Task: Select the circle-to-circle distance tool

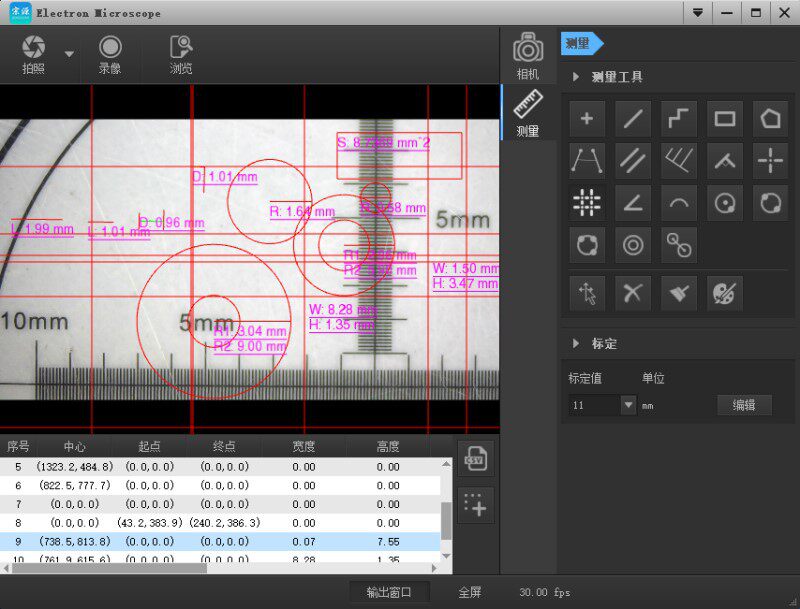Action: tap(679, 245)
